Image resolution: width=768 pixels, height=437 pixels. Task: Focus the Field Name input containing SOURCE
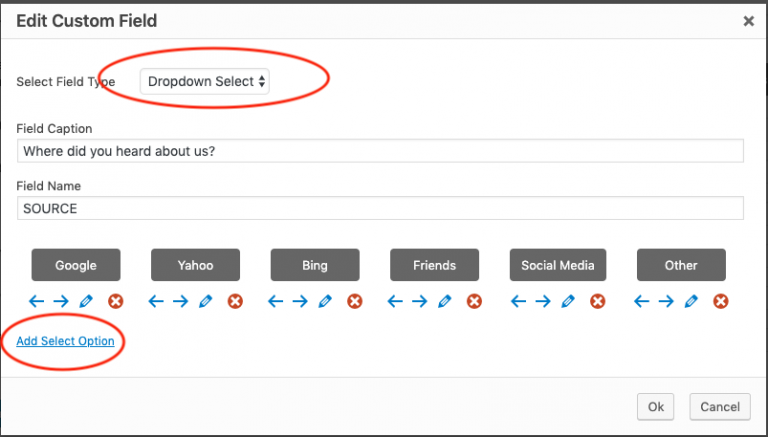pos(380,208)
